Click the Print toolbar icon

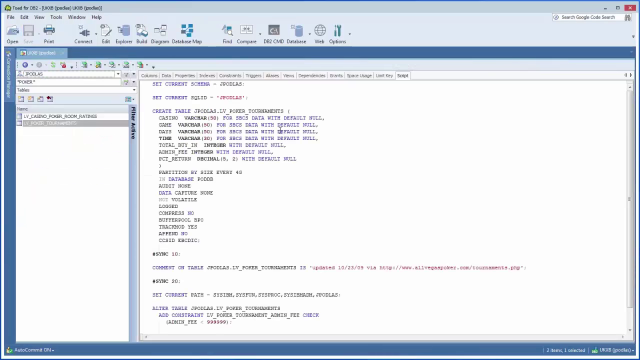pos(49,34)
